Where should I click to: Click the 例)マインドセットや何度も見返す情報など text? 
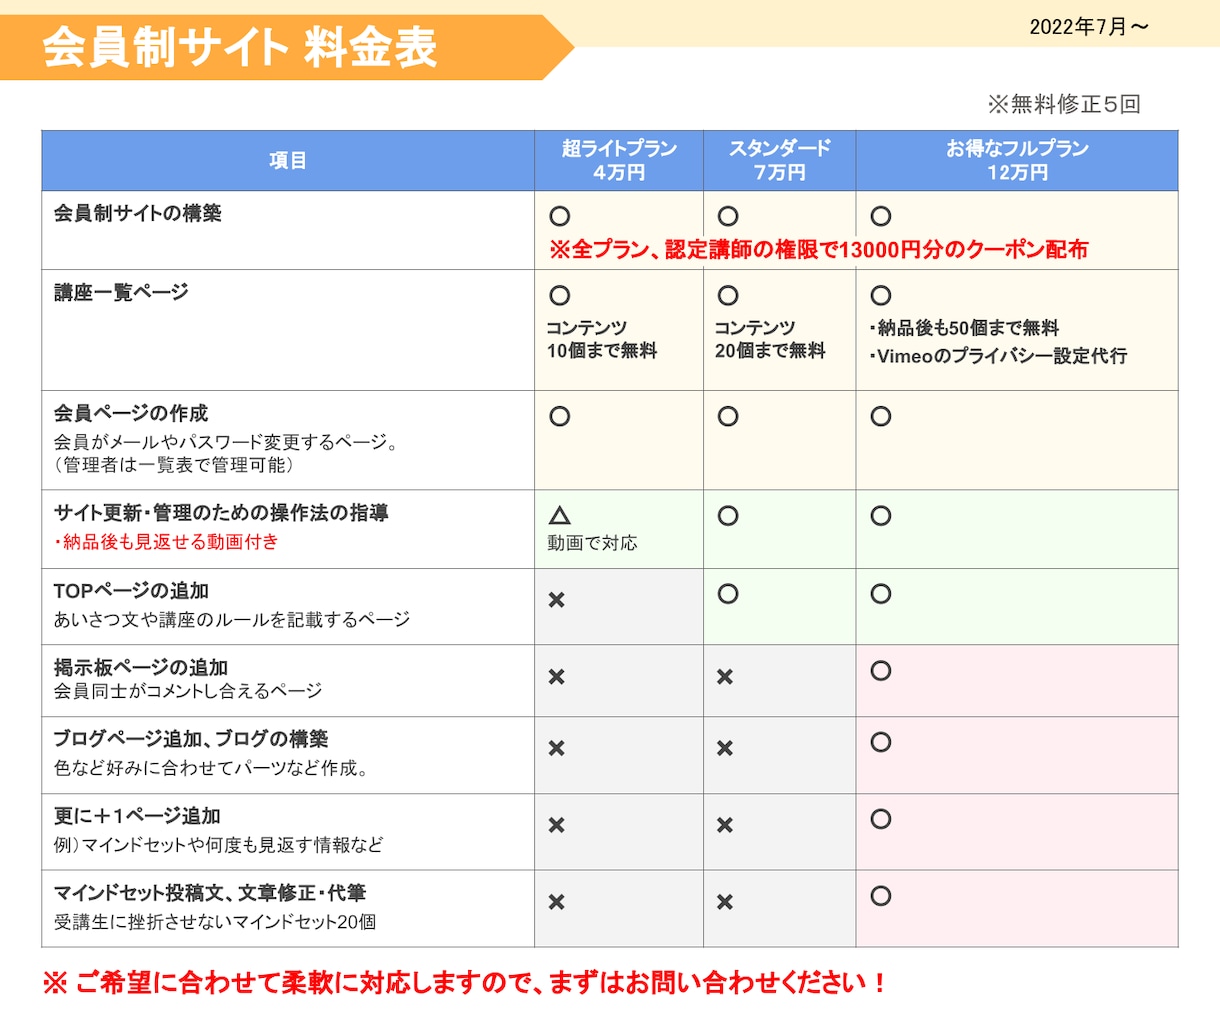(x=218, y=845)
